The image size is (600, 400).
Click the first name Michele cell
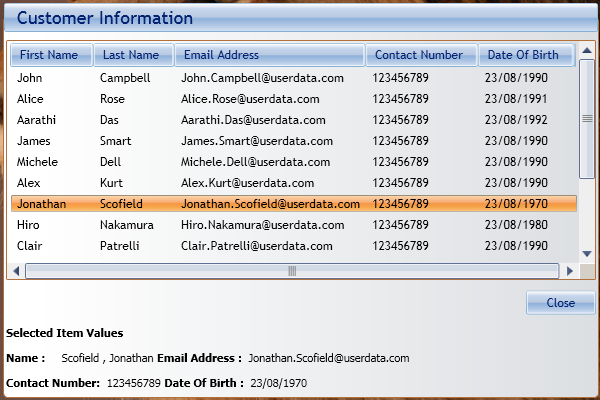coord(37,162)
